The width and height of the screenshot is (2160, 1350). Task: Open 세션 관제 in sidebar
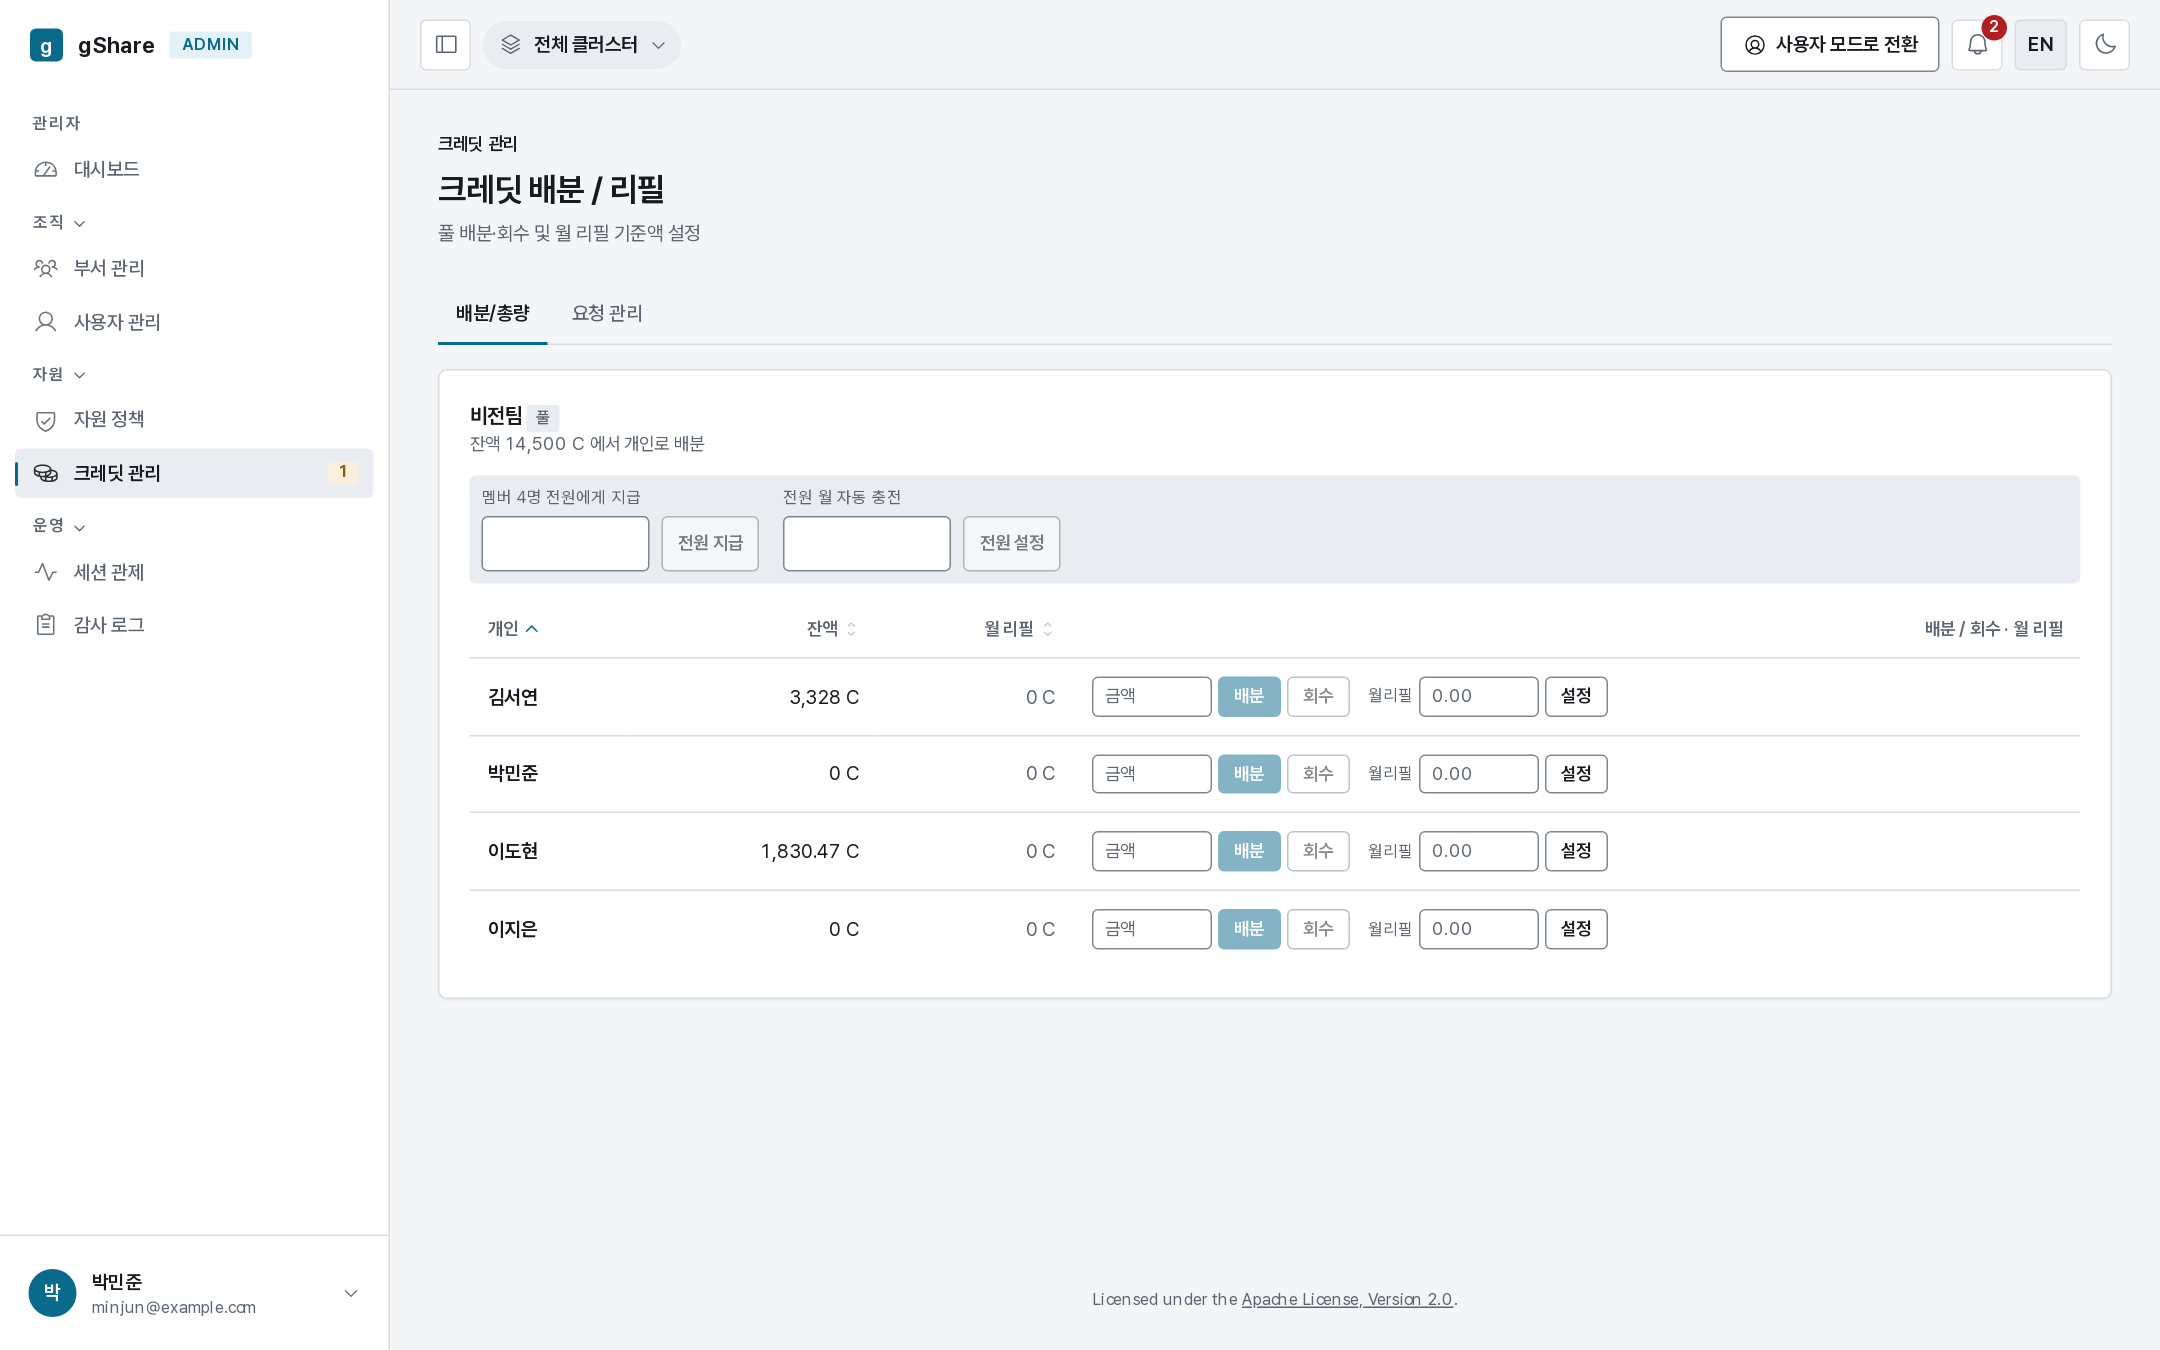(x=194, y=572)
